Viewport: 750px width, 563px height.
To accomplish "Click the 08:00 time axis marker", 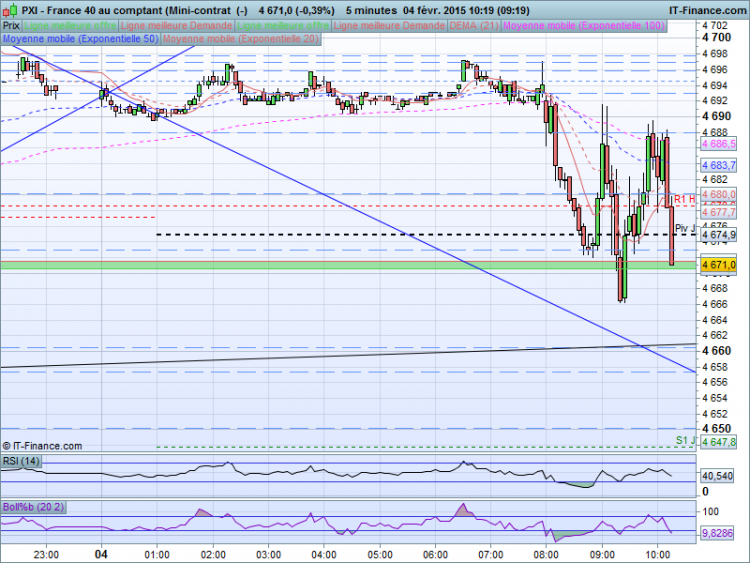I will [x=546, y=555].
